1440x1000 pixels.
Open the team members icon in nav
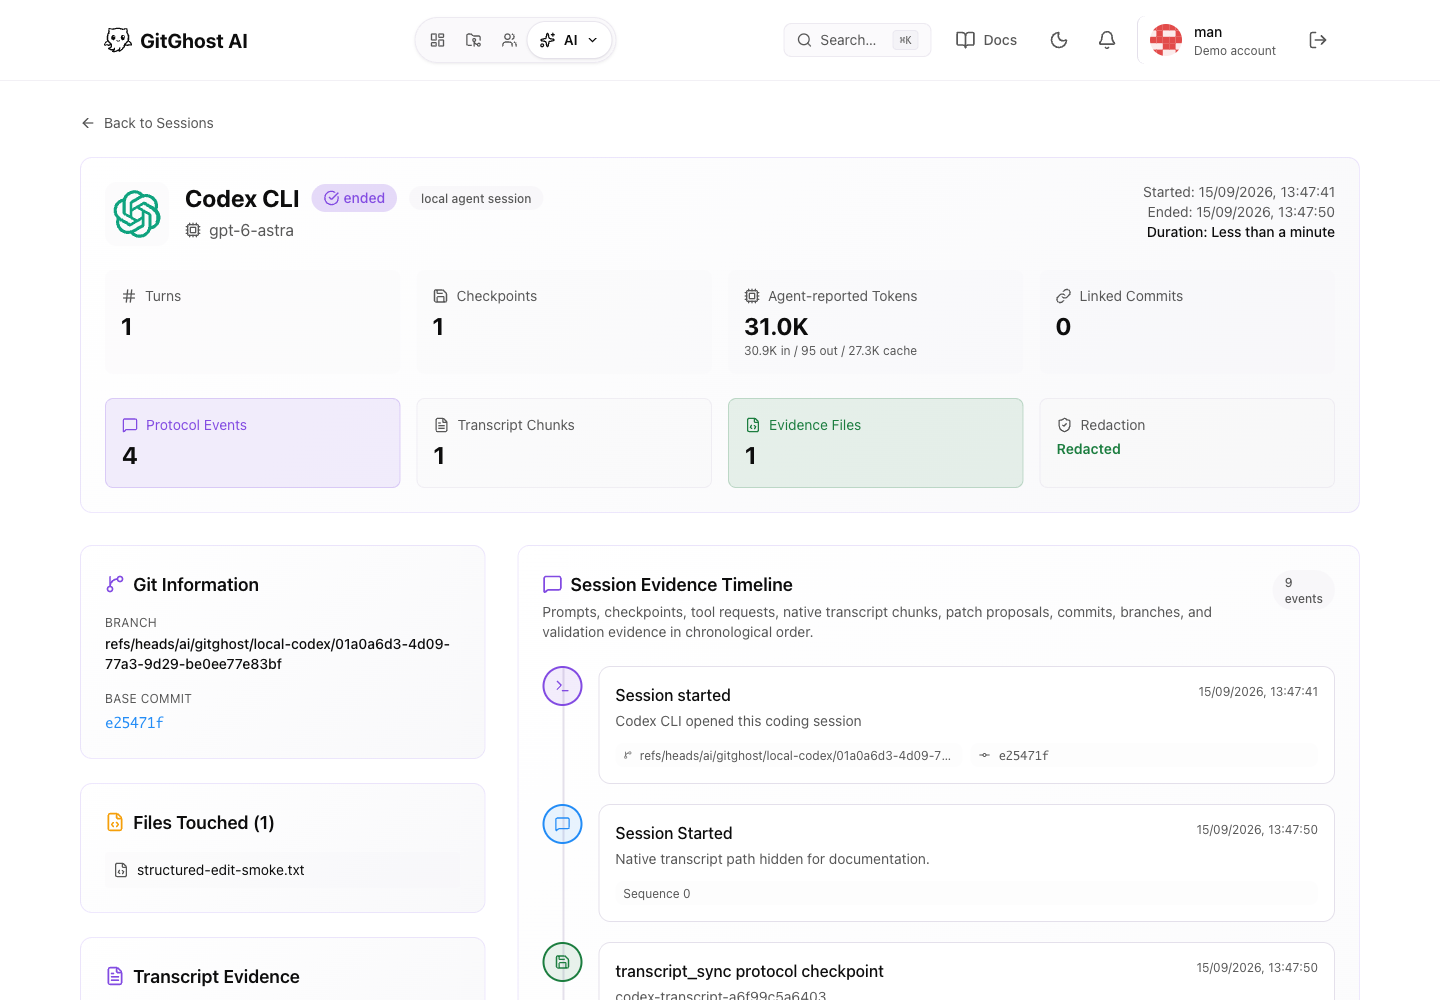click(509, 40)
